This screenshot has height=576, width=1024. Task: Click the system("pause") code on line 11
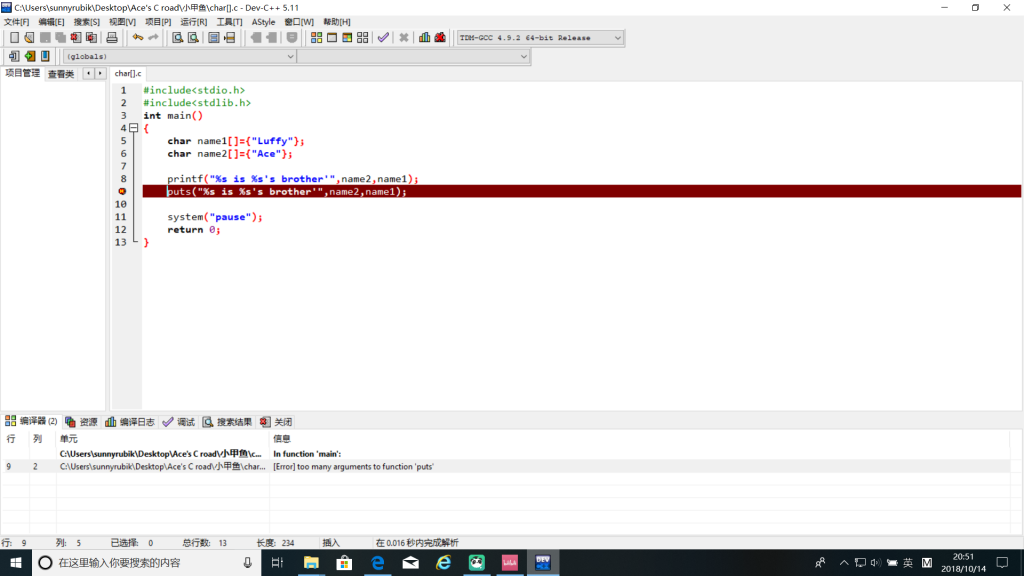(215, 217)
